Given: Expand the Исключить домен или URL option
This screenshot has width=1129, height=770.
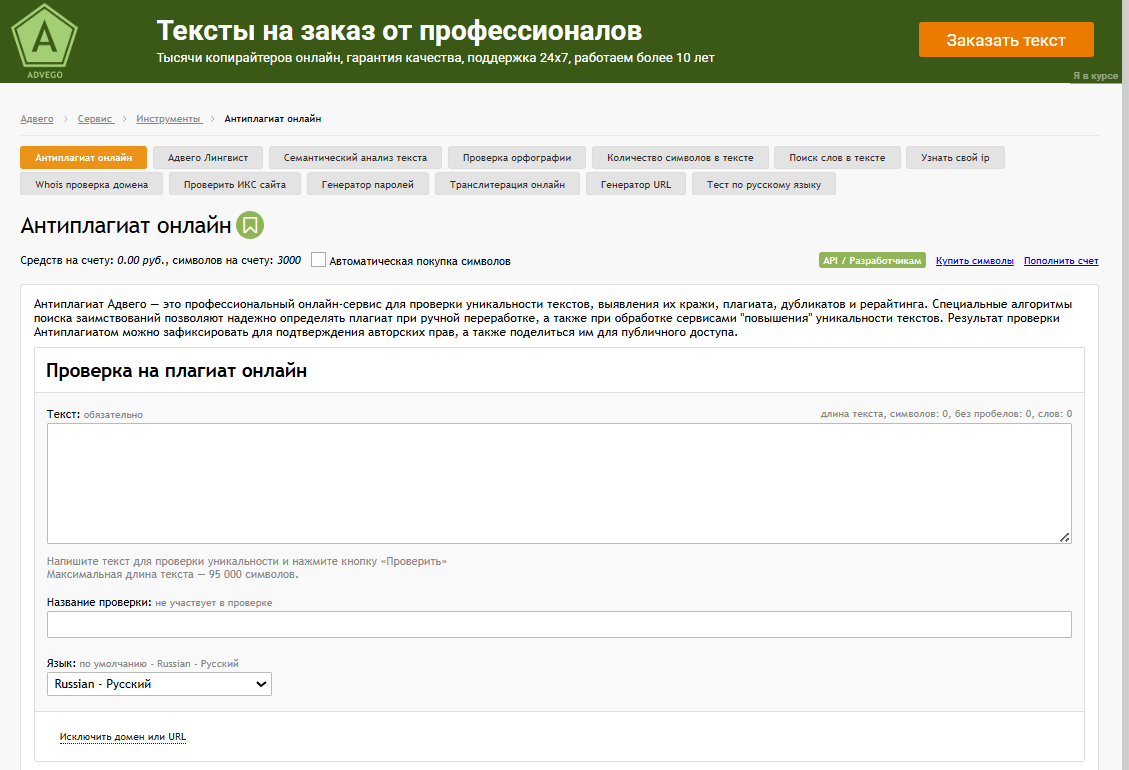Looking at the screenshot, I should 122,737.
